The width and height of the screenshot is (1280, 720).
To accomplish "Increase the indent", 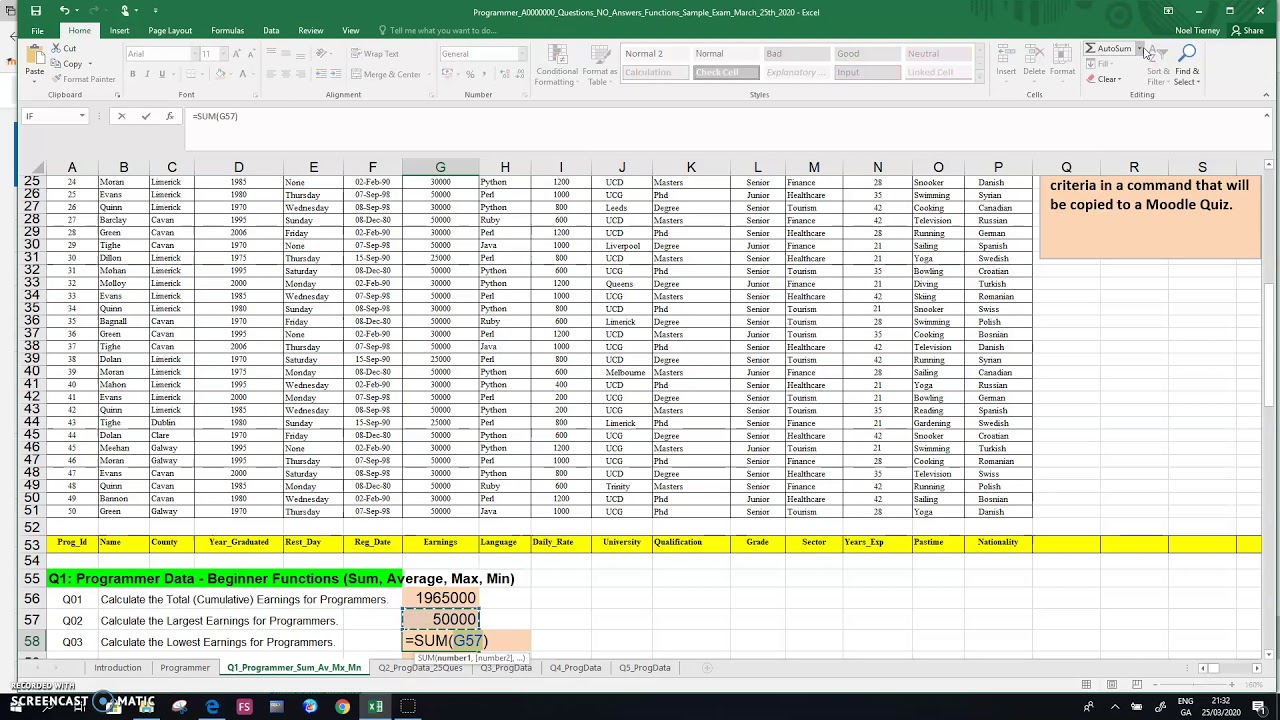I will [x=334, y=74].
